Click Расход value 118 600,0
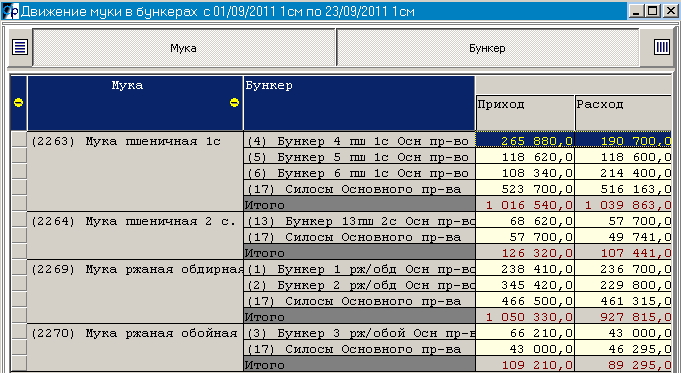Screen dimensions: 681x373 [623, 156]
